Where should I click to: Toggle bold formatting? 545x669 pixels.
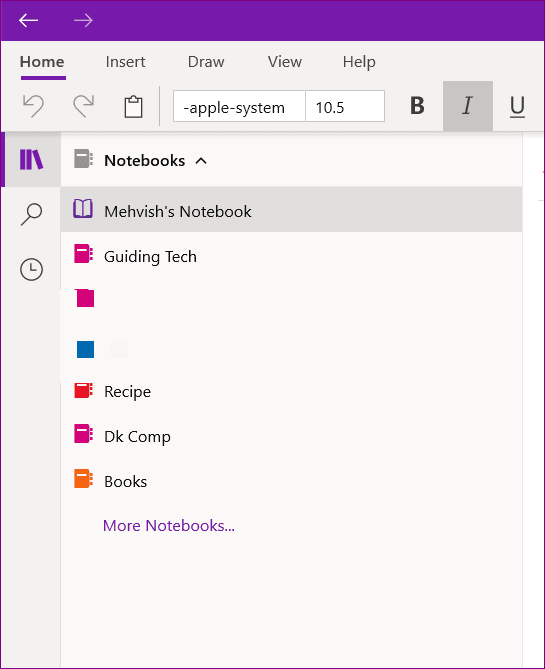coord(417,106)
